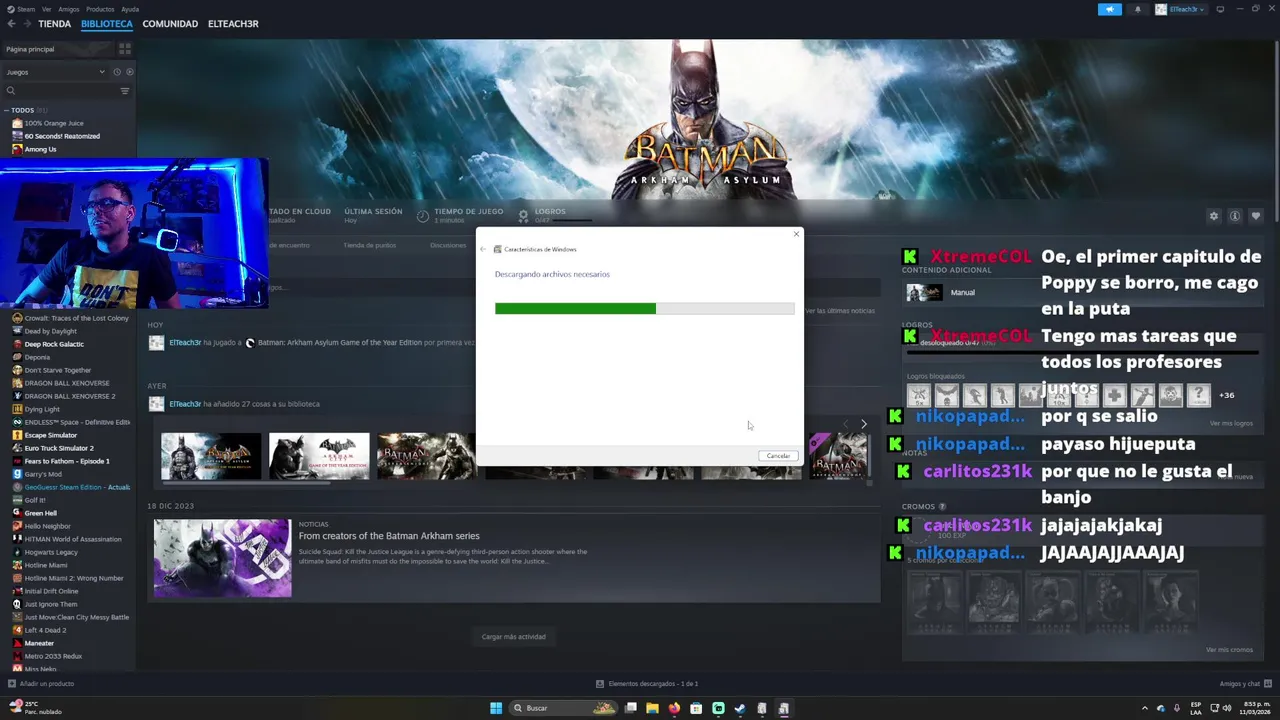
Task: Collapse the TODOS games category
Action: tap(7, 110)
